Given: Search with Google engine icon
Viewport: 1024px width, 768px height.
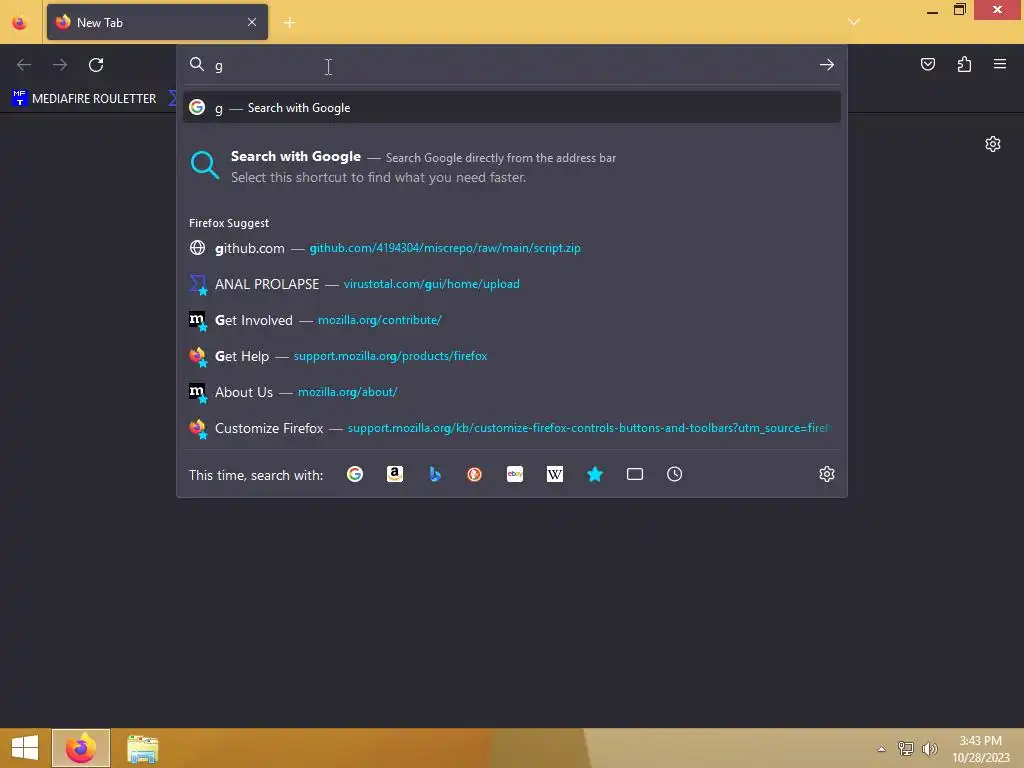Looking at the screenshot, I should pyautogui.click(x=355, y=474).
